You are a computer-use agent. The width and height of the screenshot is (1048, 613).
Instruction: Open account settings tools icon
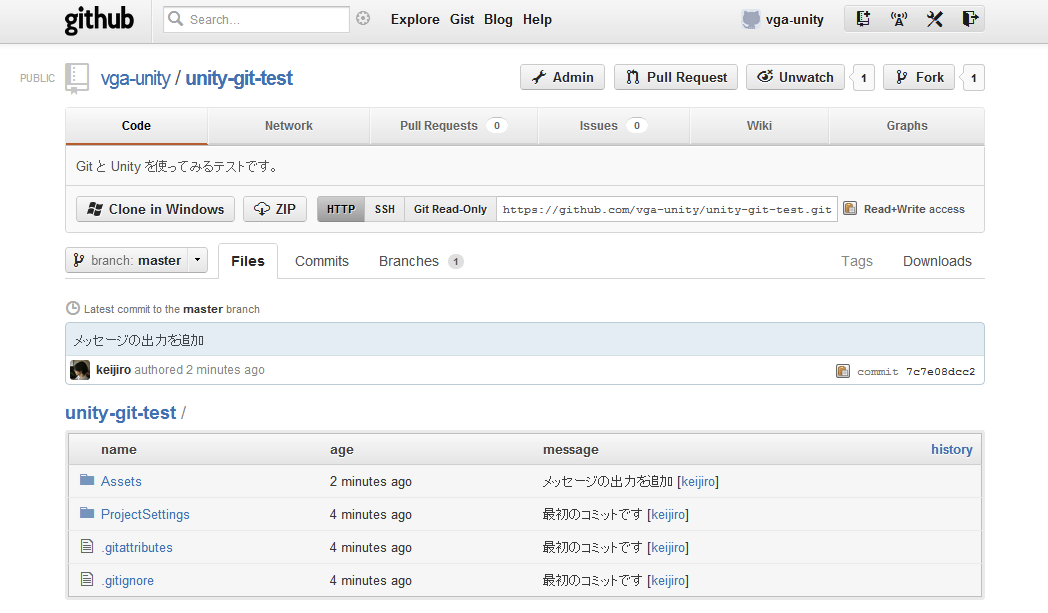pos(934,19)
